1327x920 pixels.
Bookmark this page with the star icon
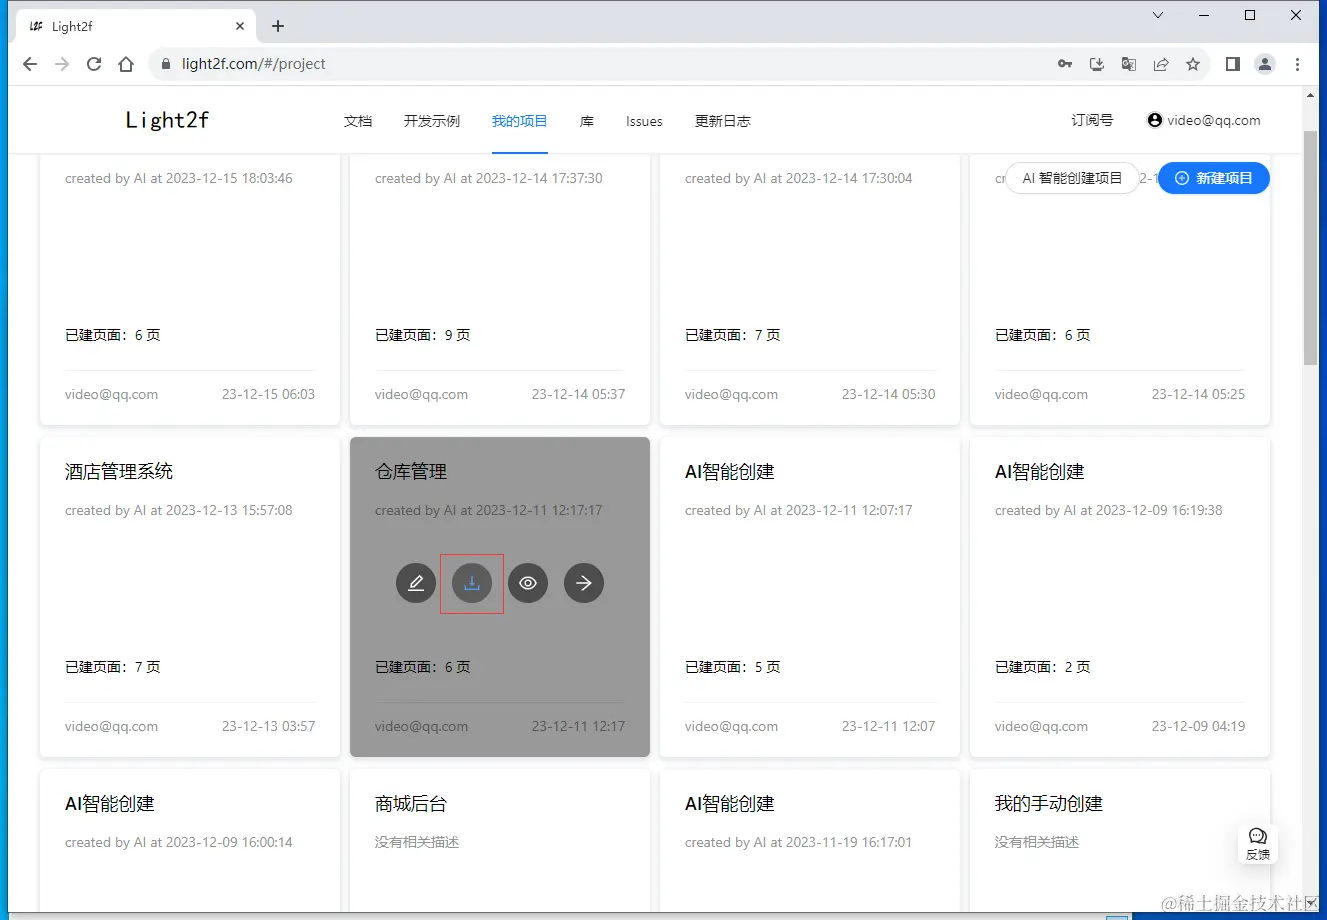1193,64
